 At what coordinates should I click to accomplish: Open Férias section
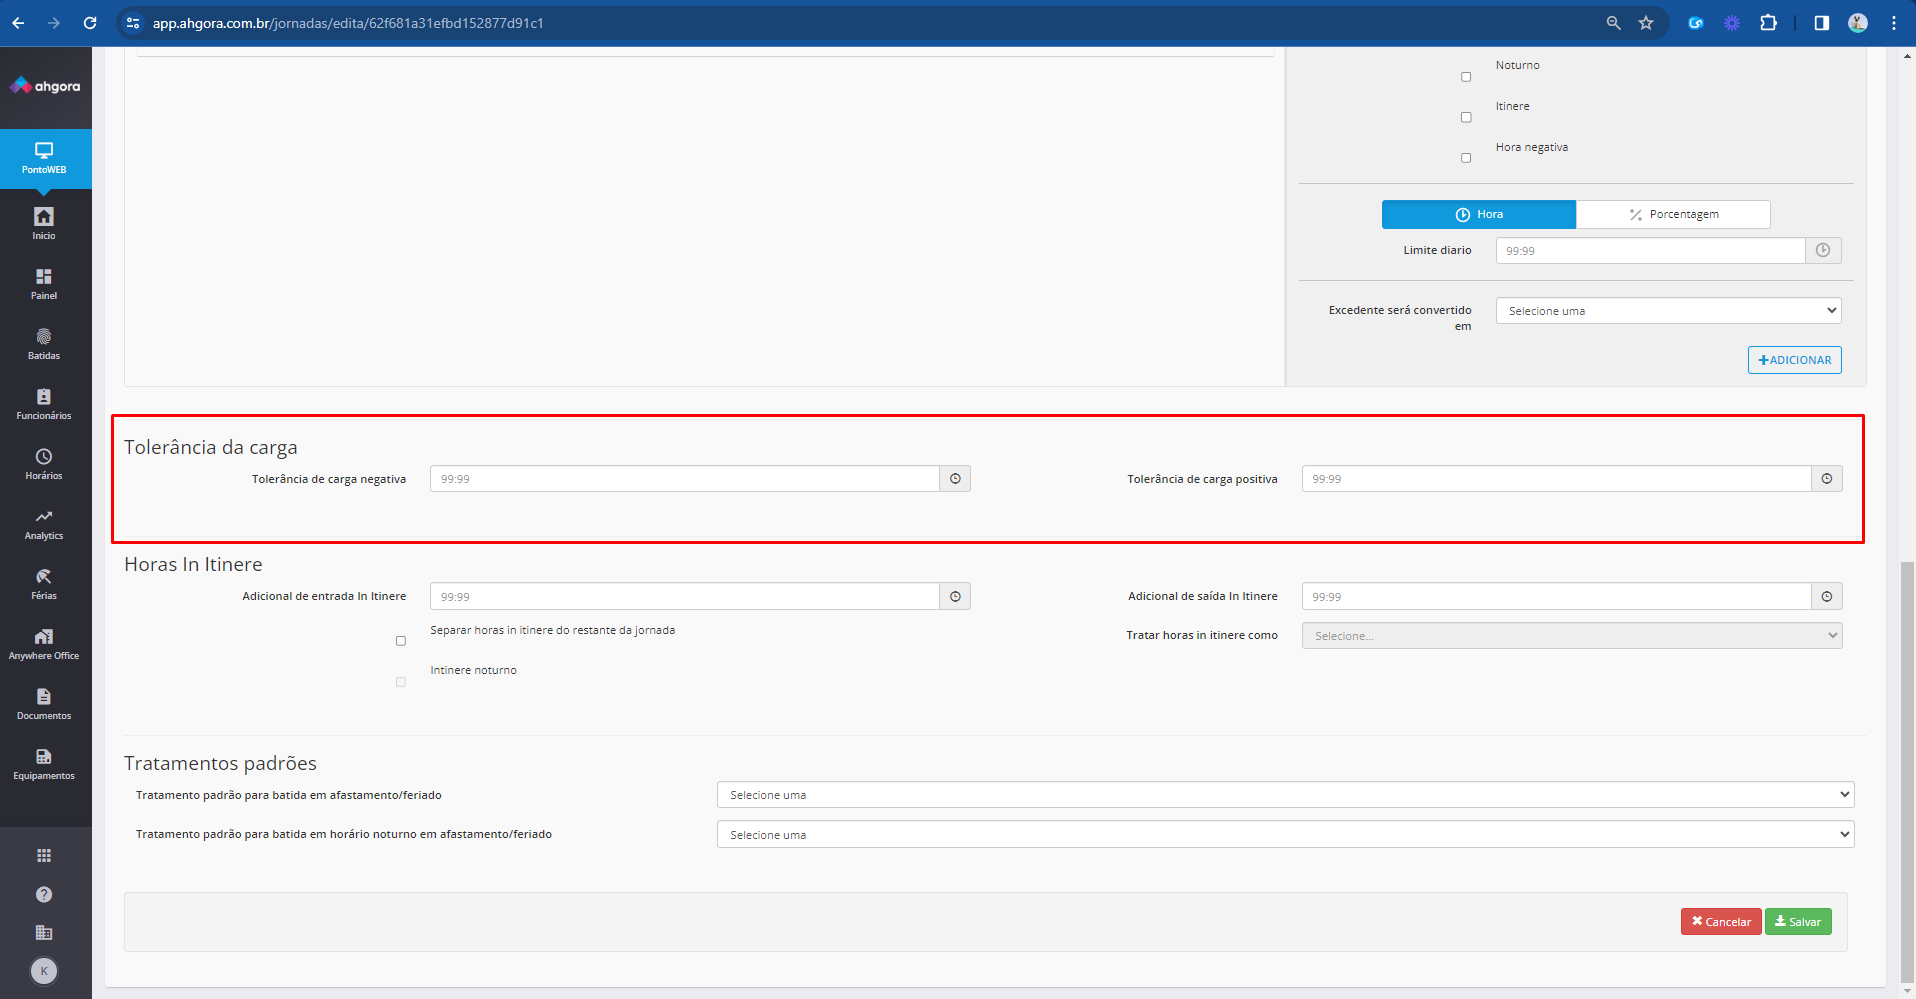click(44, 584)
